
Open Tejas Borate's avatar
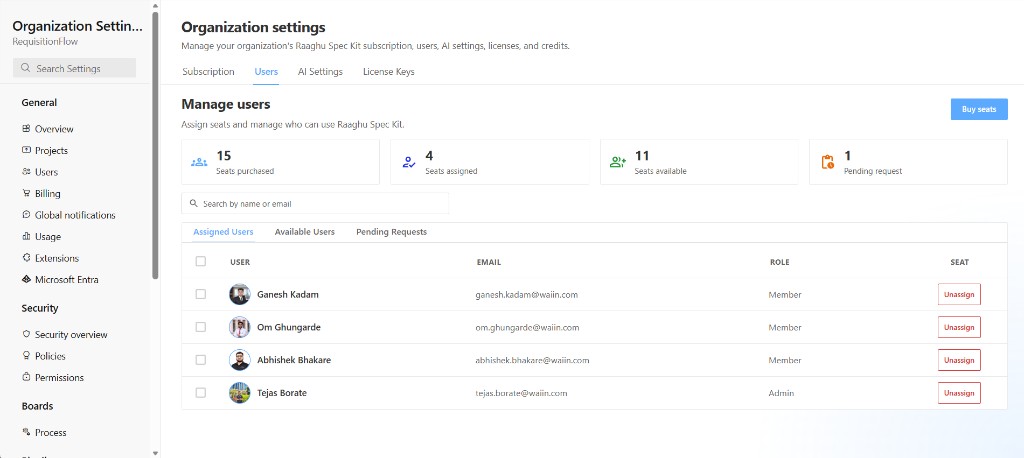pos(240,393)
